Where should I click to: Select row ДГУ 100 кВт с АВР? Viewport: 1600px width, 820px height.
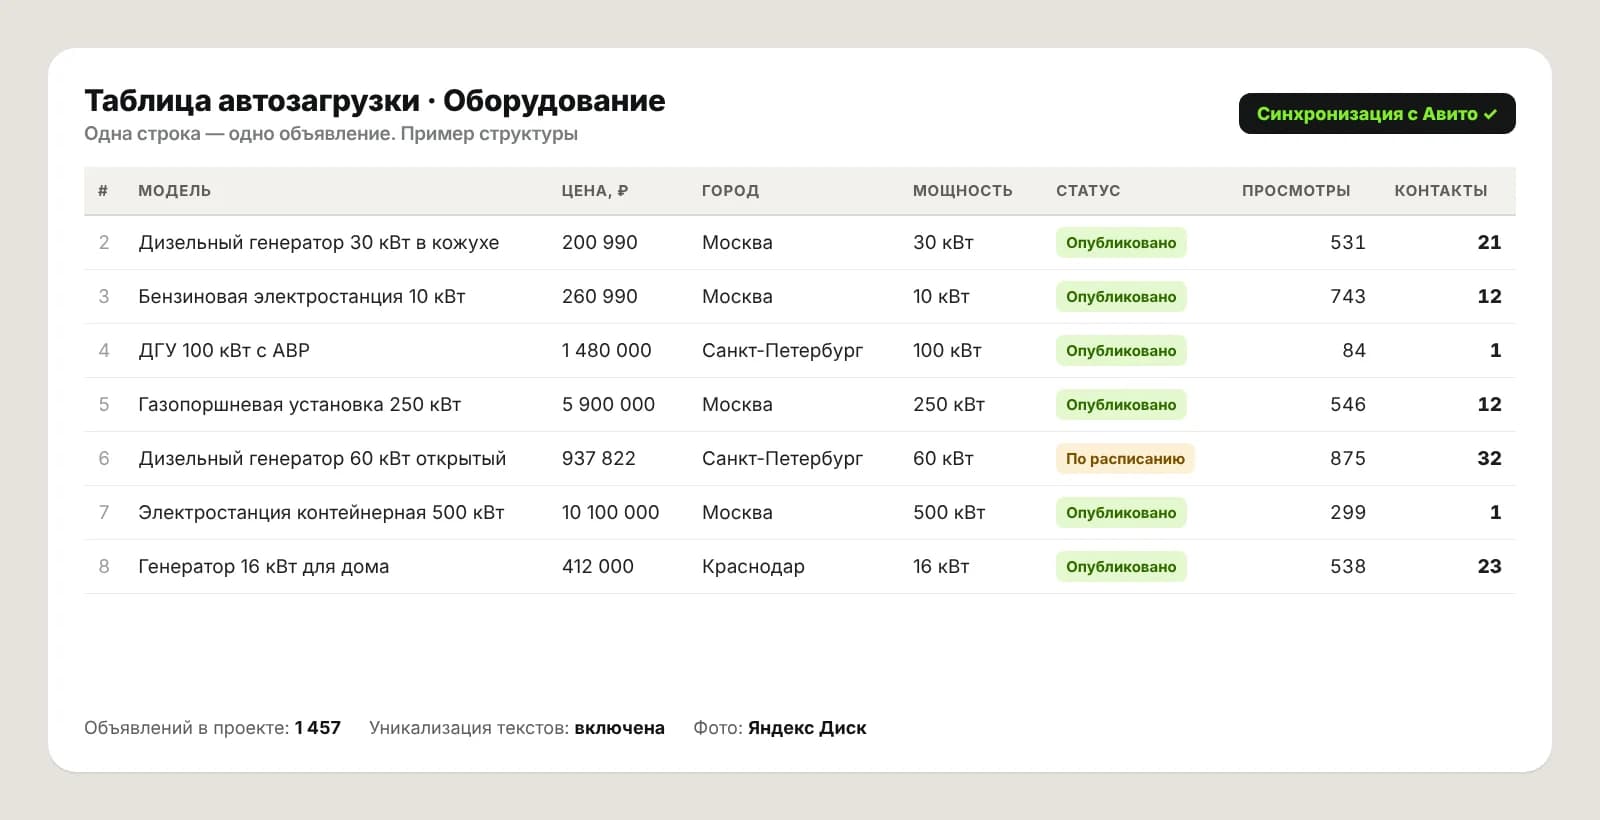pyautogui.click(x=800, y=351)
